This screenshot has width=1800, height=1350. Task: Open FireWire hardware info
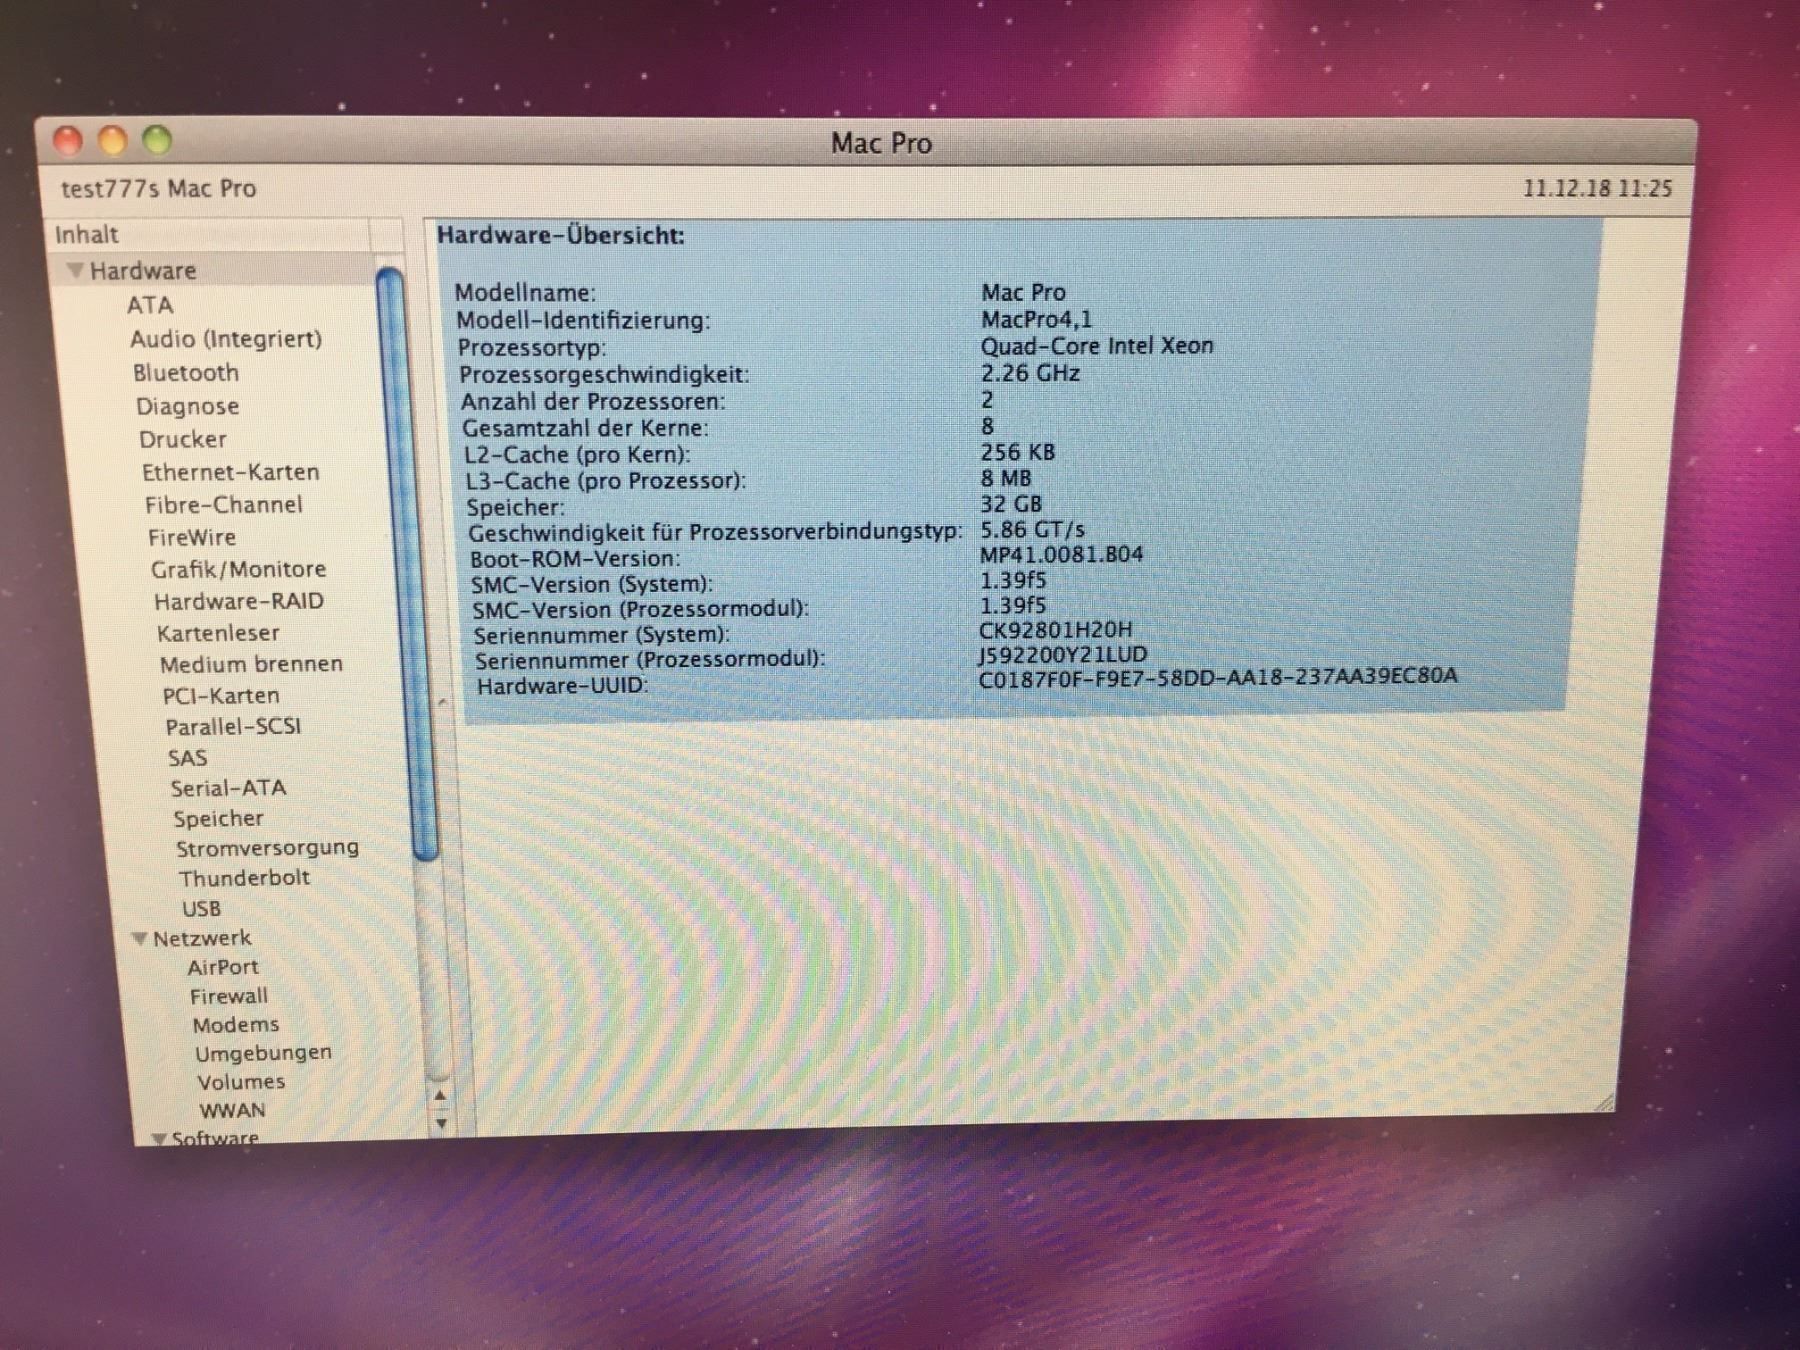192,538
